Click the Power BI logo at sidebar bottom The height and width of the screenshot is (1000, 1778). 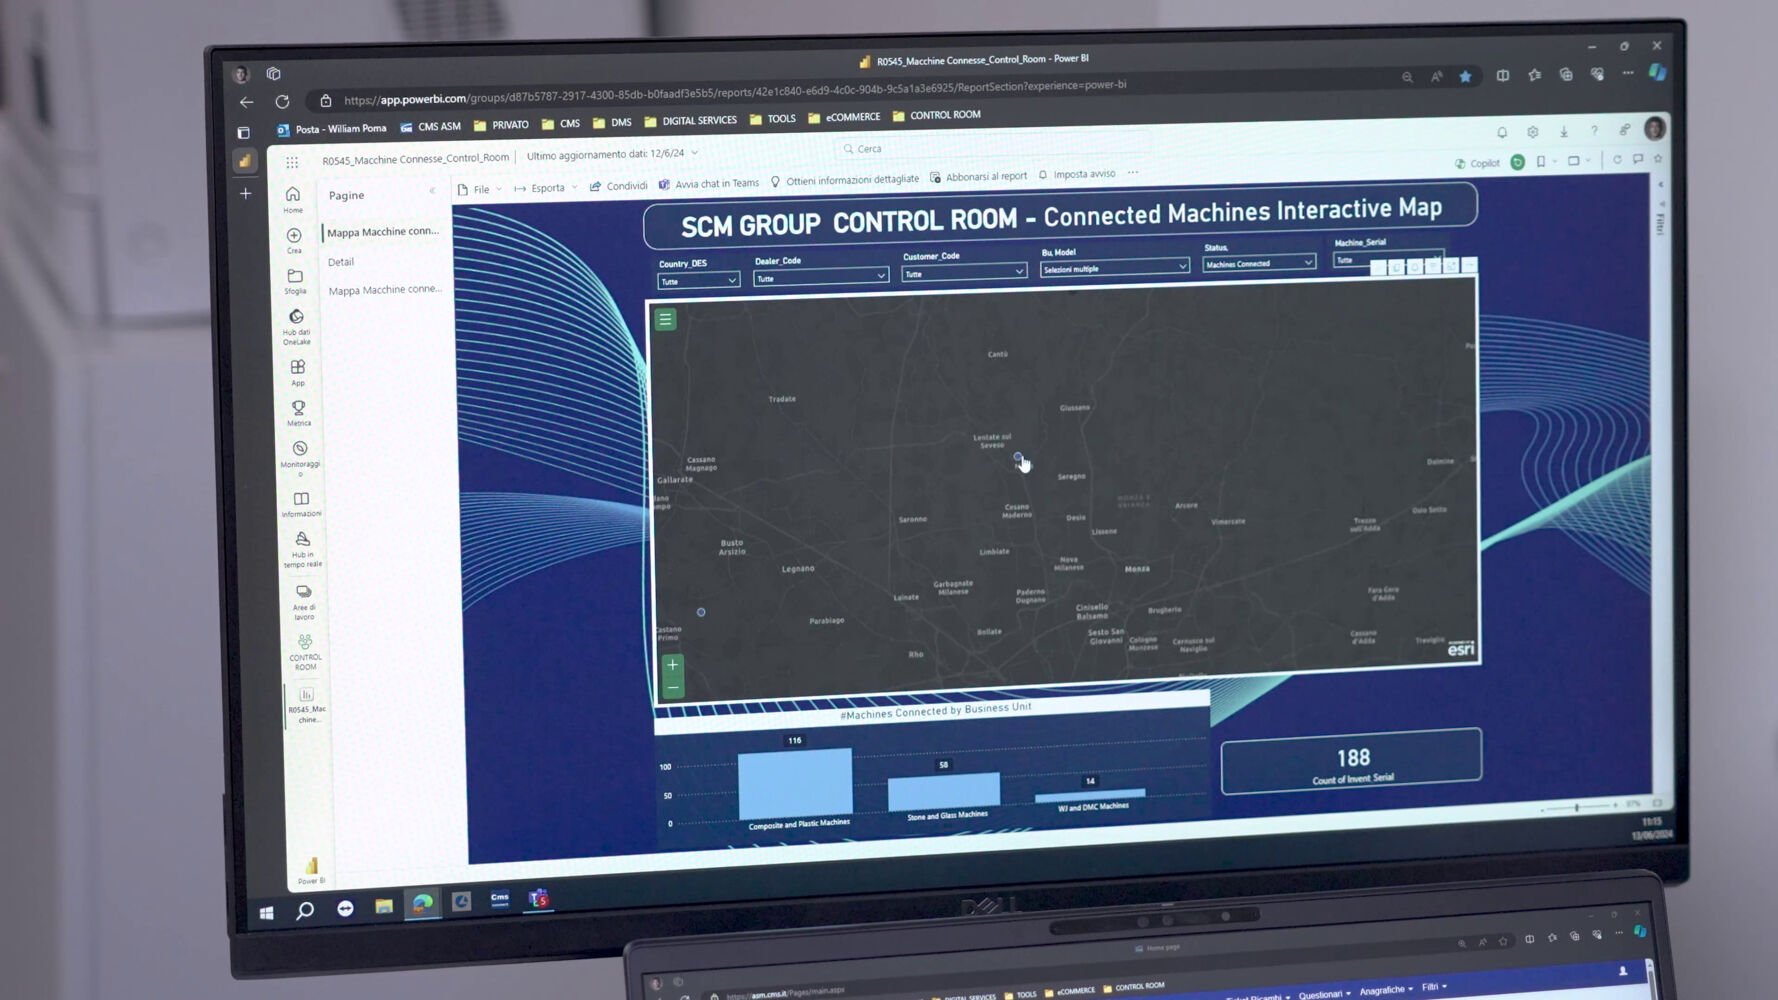[311, 869]
